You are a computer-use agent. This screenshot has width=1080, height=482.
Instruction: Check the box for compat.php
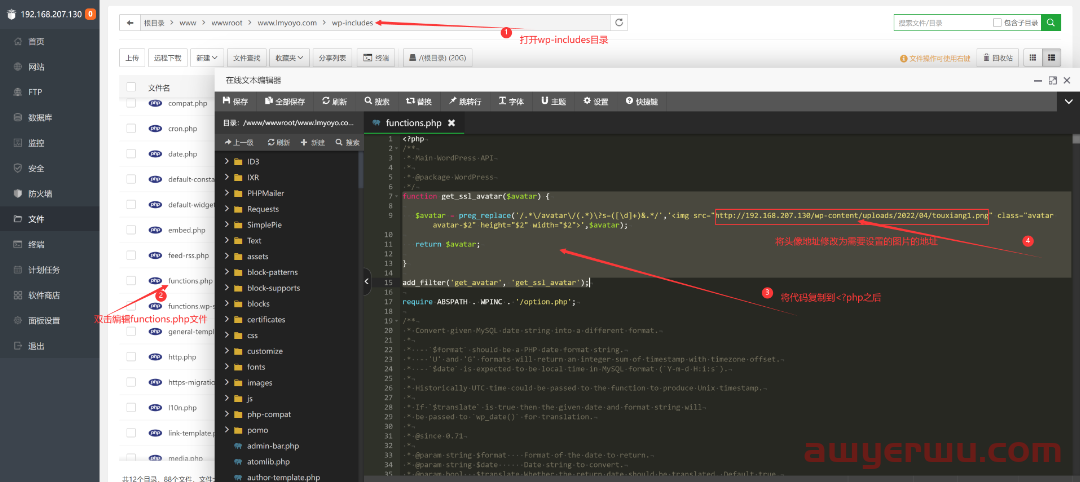[x=131, y=103]
